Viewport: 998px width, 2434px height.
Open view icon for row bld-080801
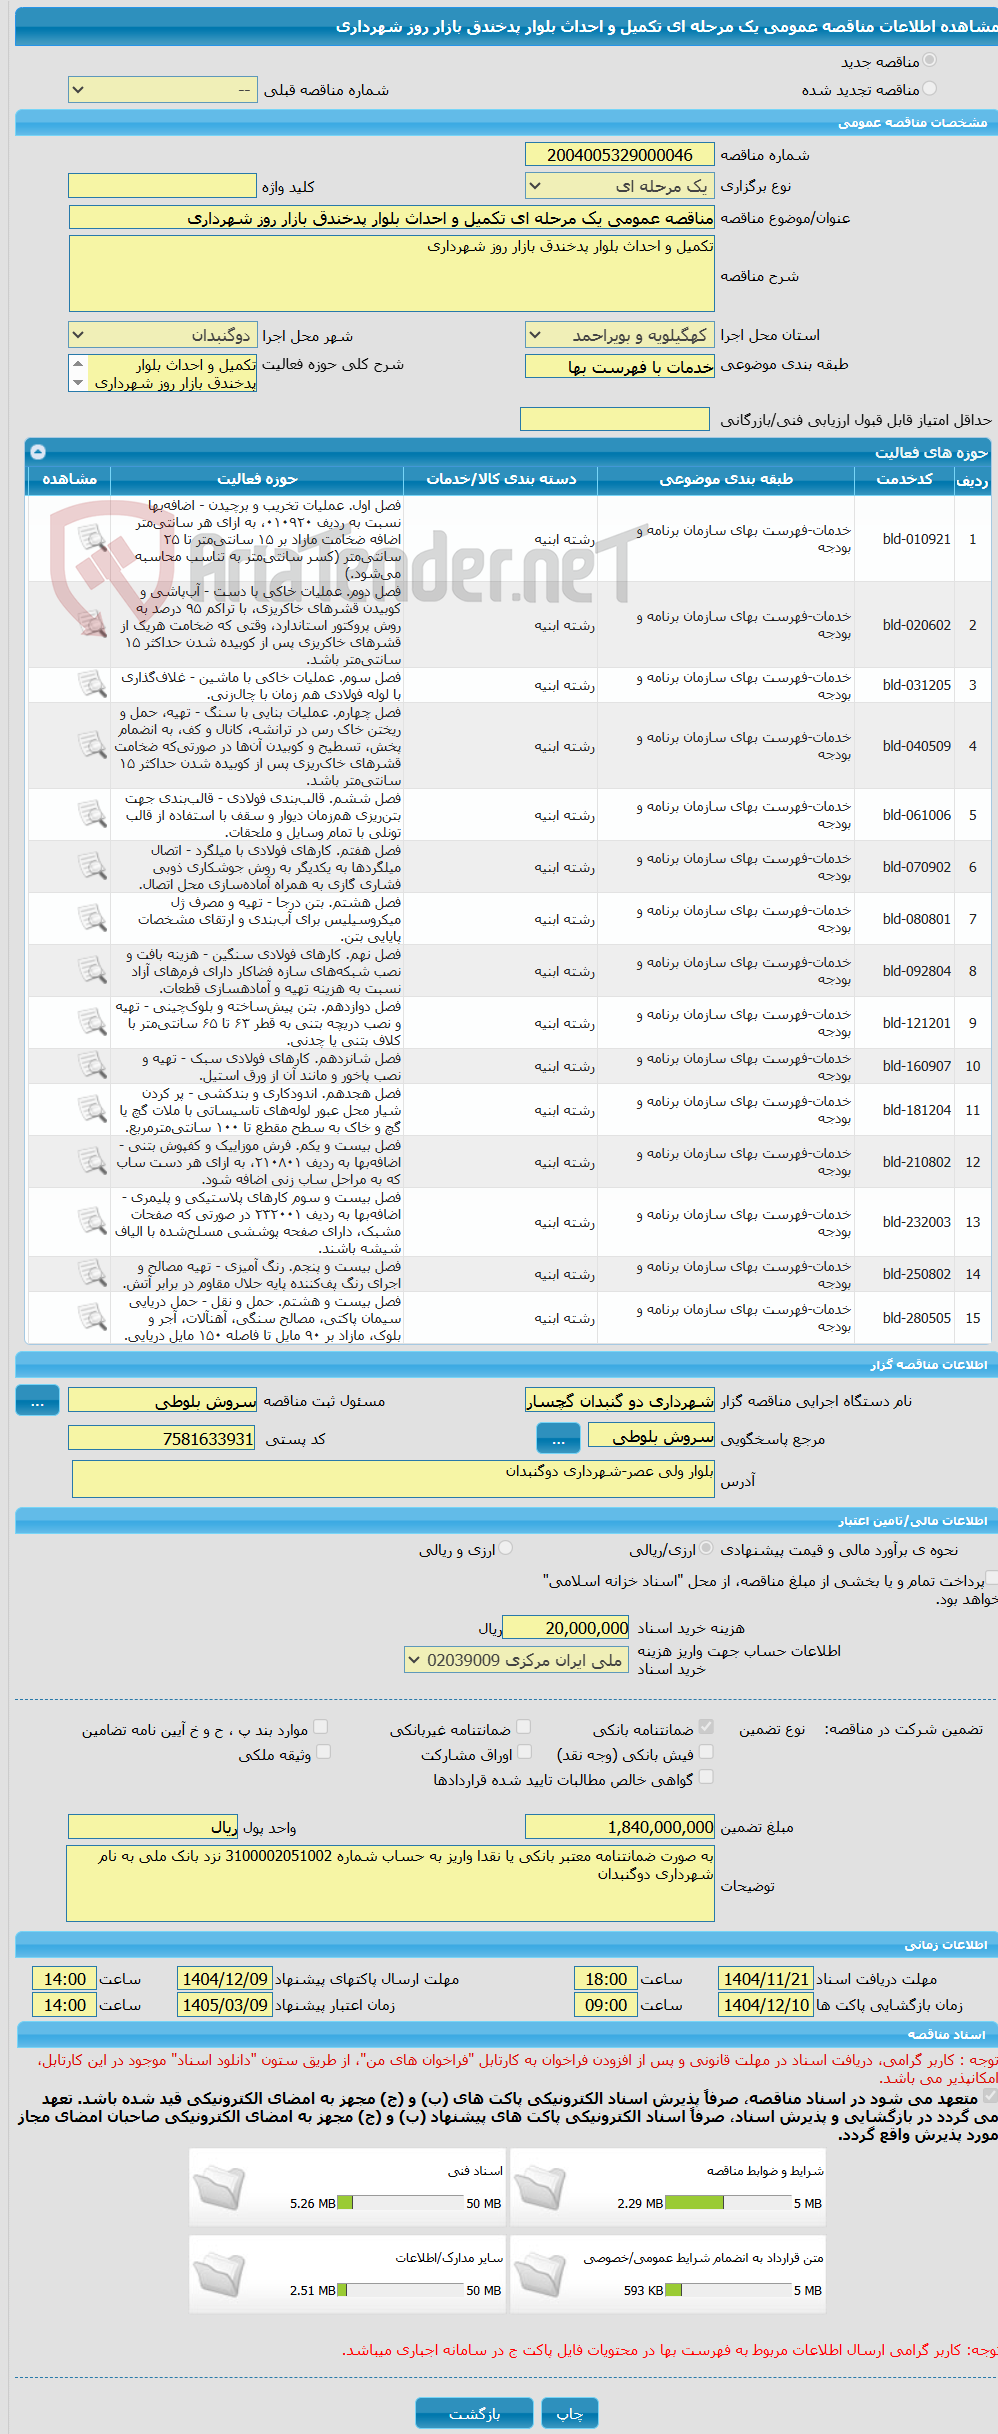[x=92, y=918]
